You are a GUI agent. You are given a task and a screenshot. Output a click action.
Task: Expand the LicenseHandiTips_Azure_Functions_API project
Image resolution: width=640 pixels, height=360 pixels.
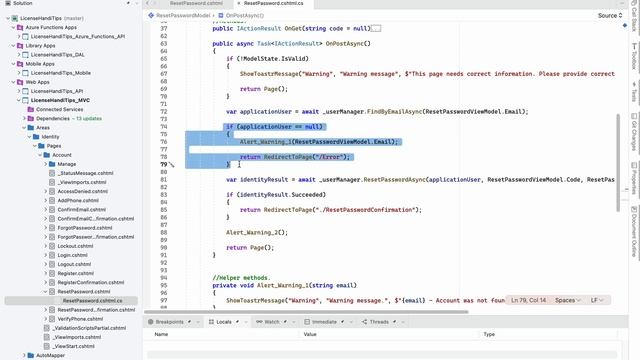click(x=19, y=36)
